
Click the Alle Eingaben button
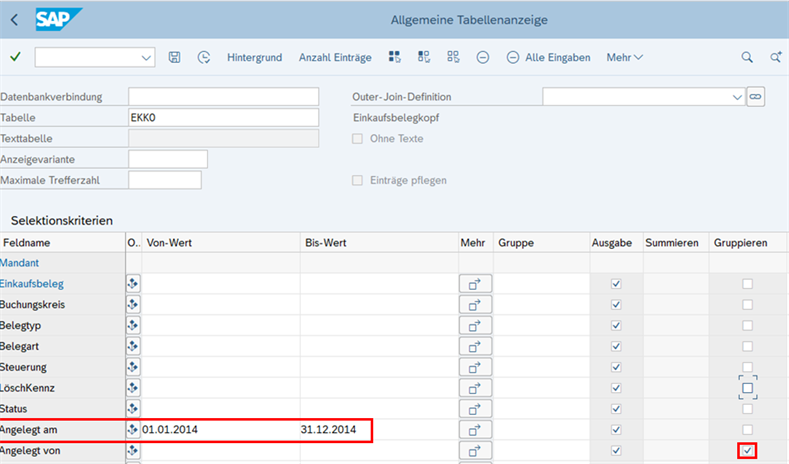(x=548, y=57)
